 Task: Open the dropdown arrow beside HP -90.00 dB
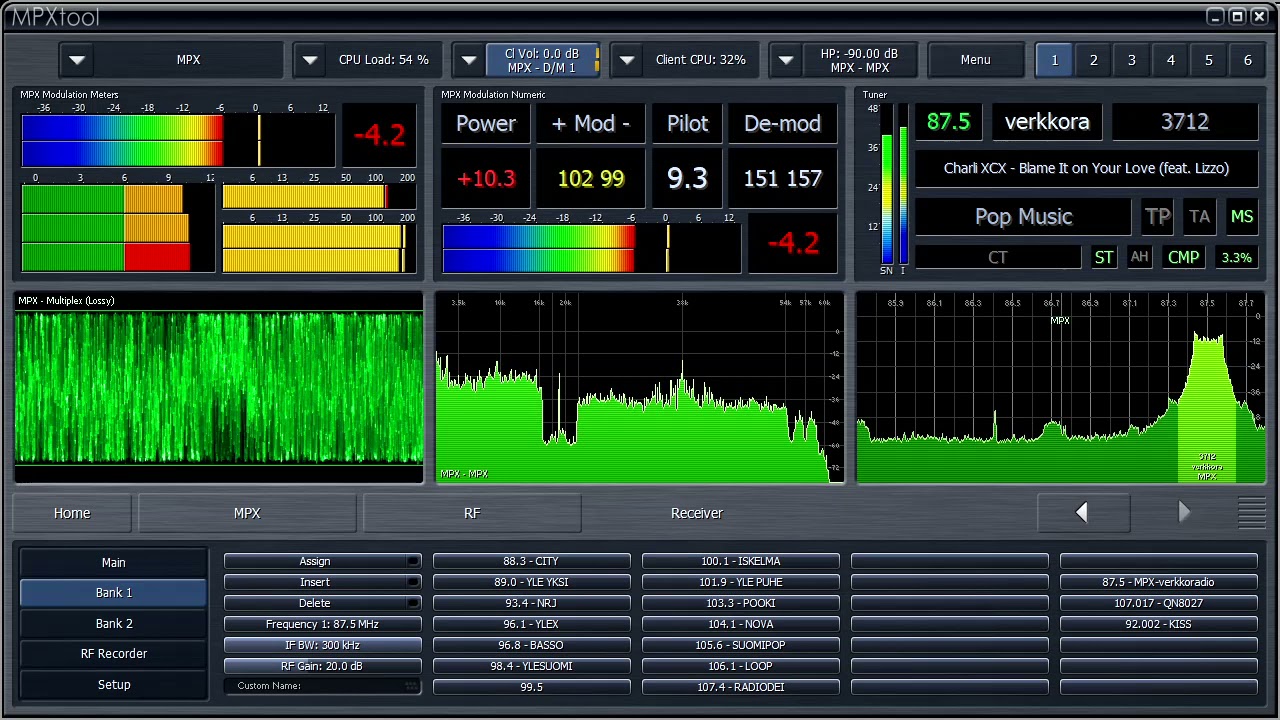point(786,60)
